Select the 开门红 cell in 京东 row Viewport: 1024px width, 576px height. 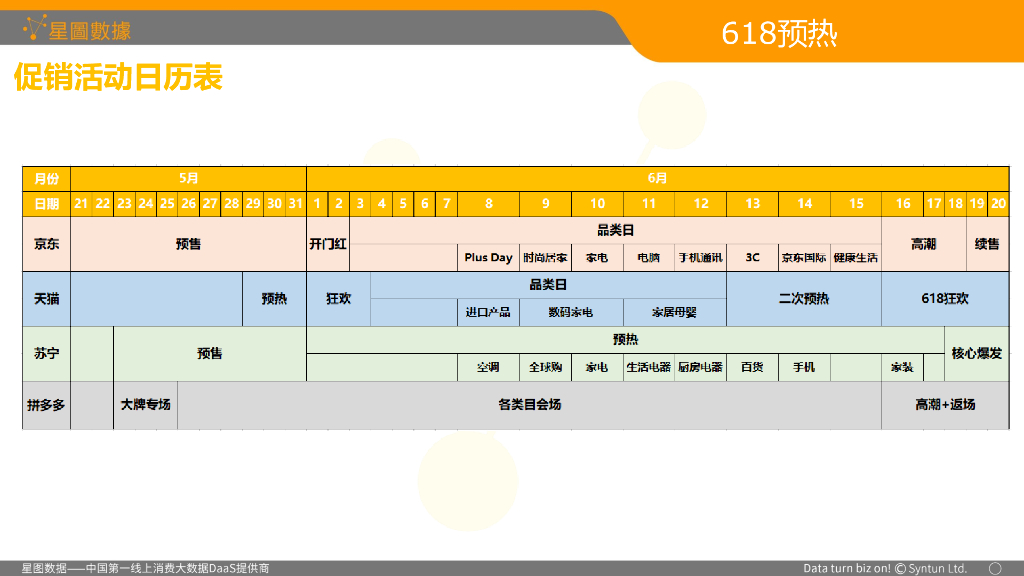point(328,244)
